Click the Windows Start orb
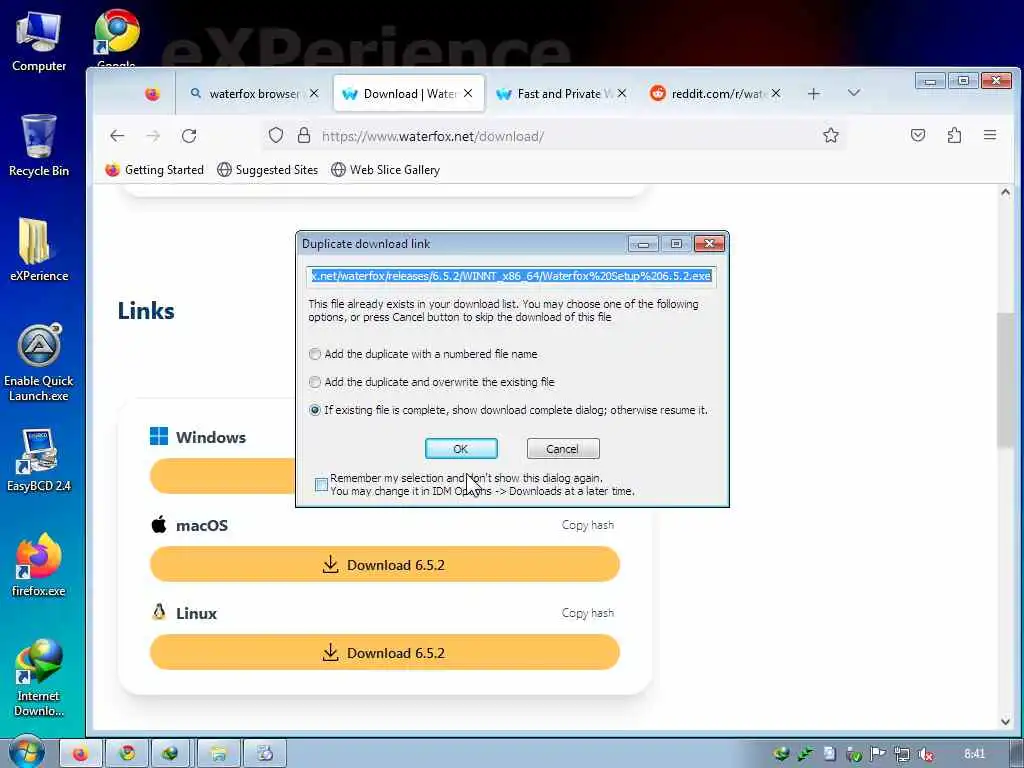 27,752
